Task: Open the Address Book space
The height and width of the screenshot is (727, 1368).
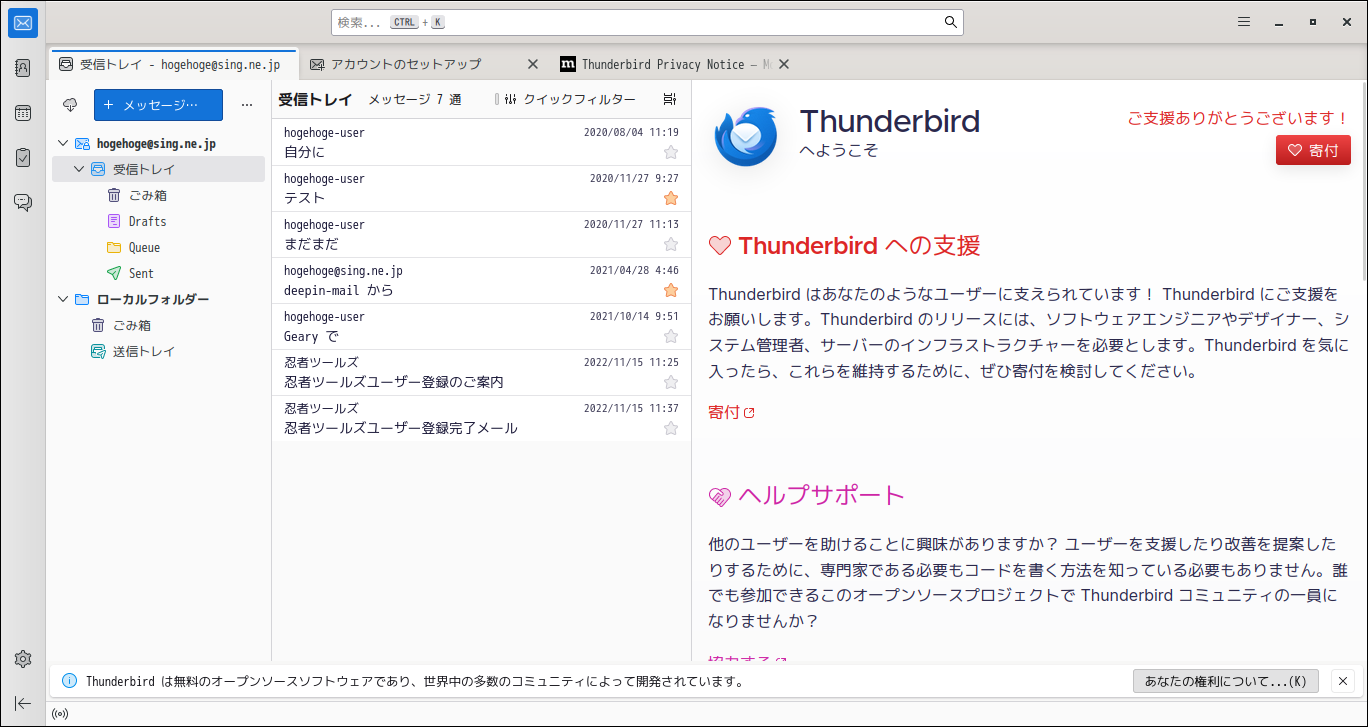Action: click(23, 68)
